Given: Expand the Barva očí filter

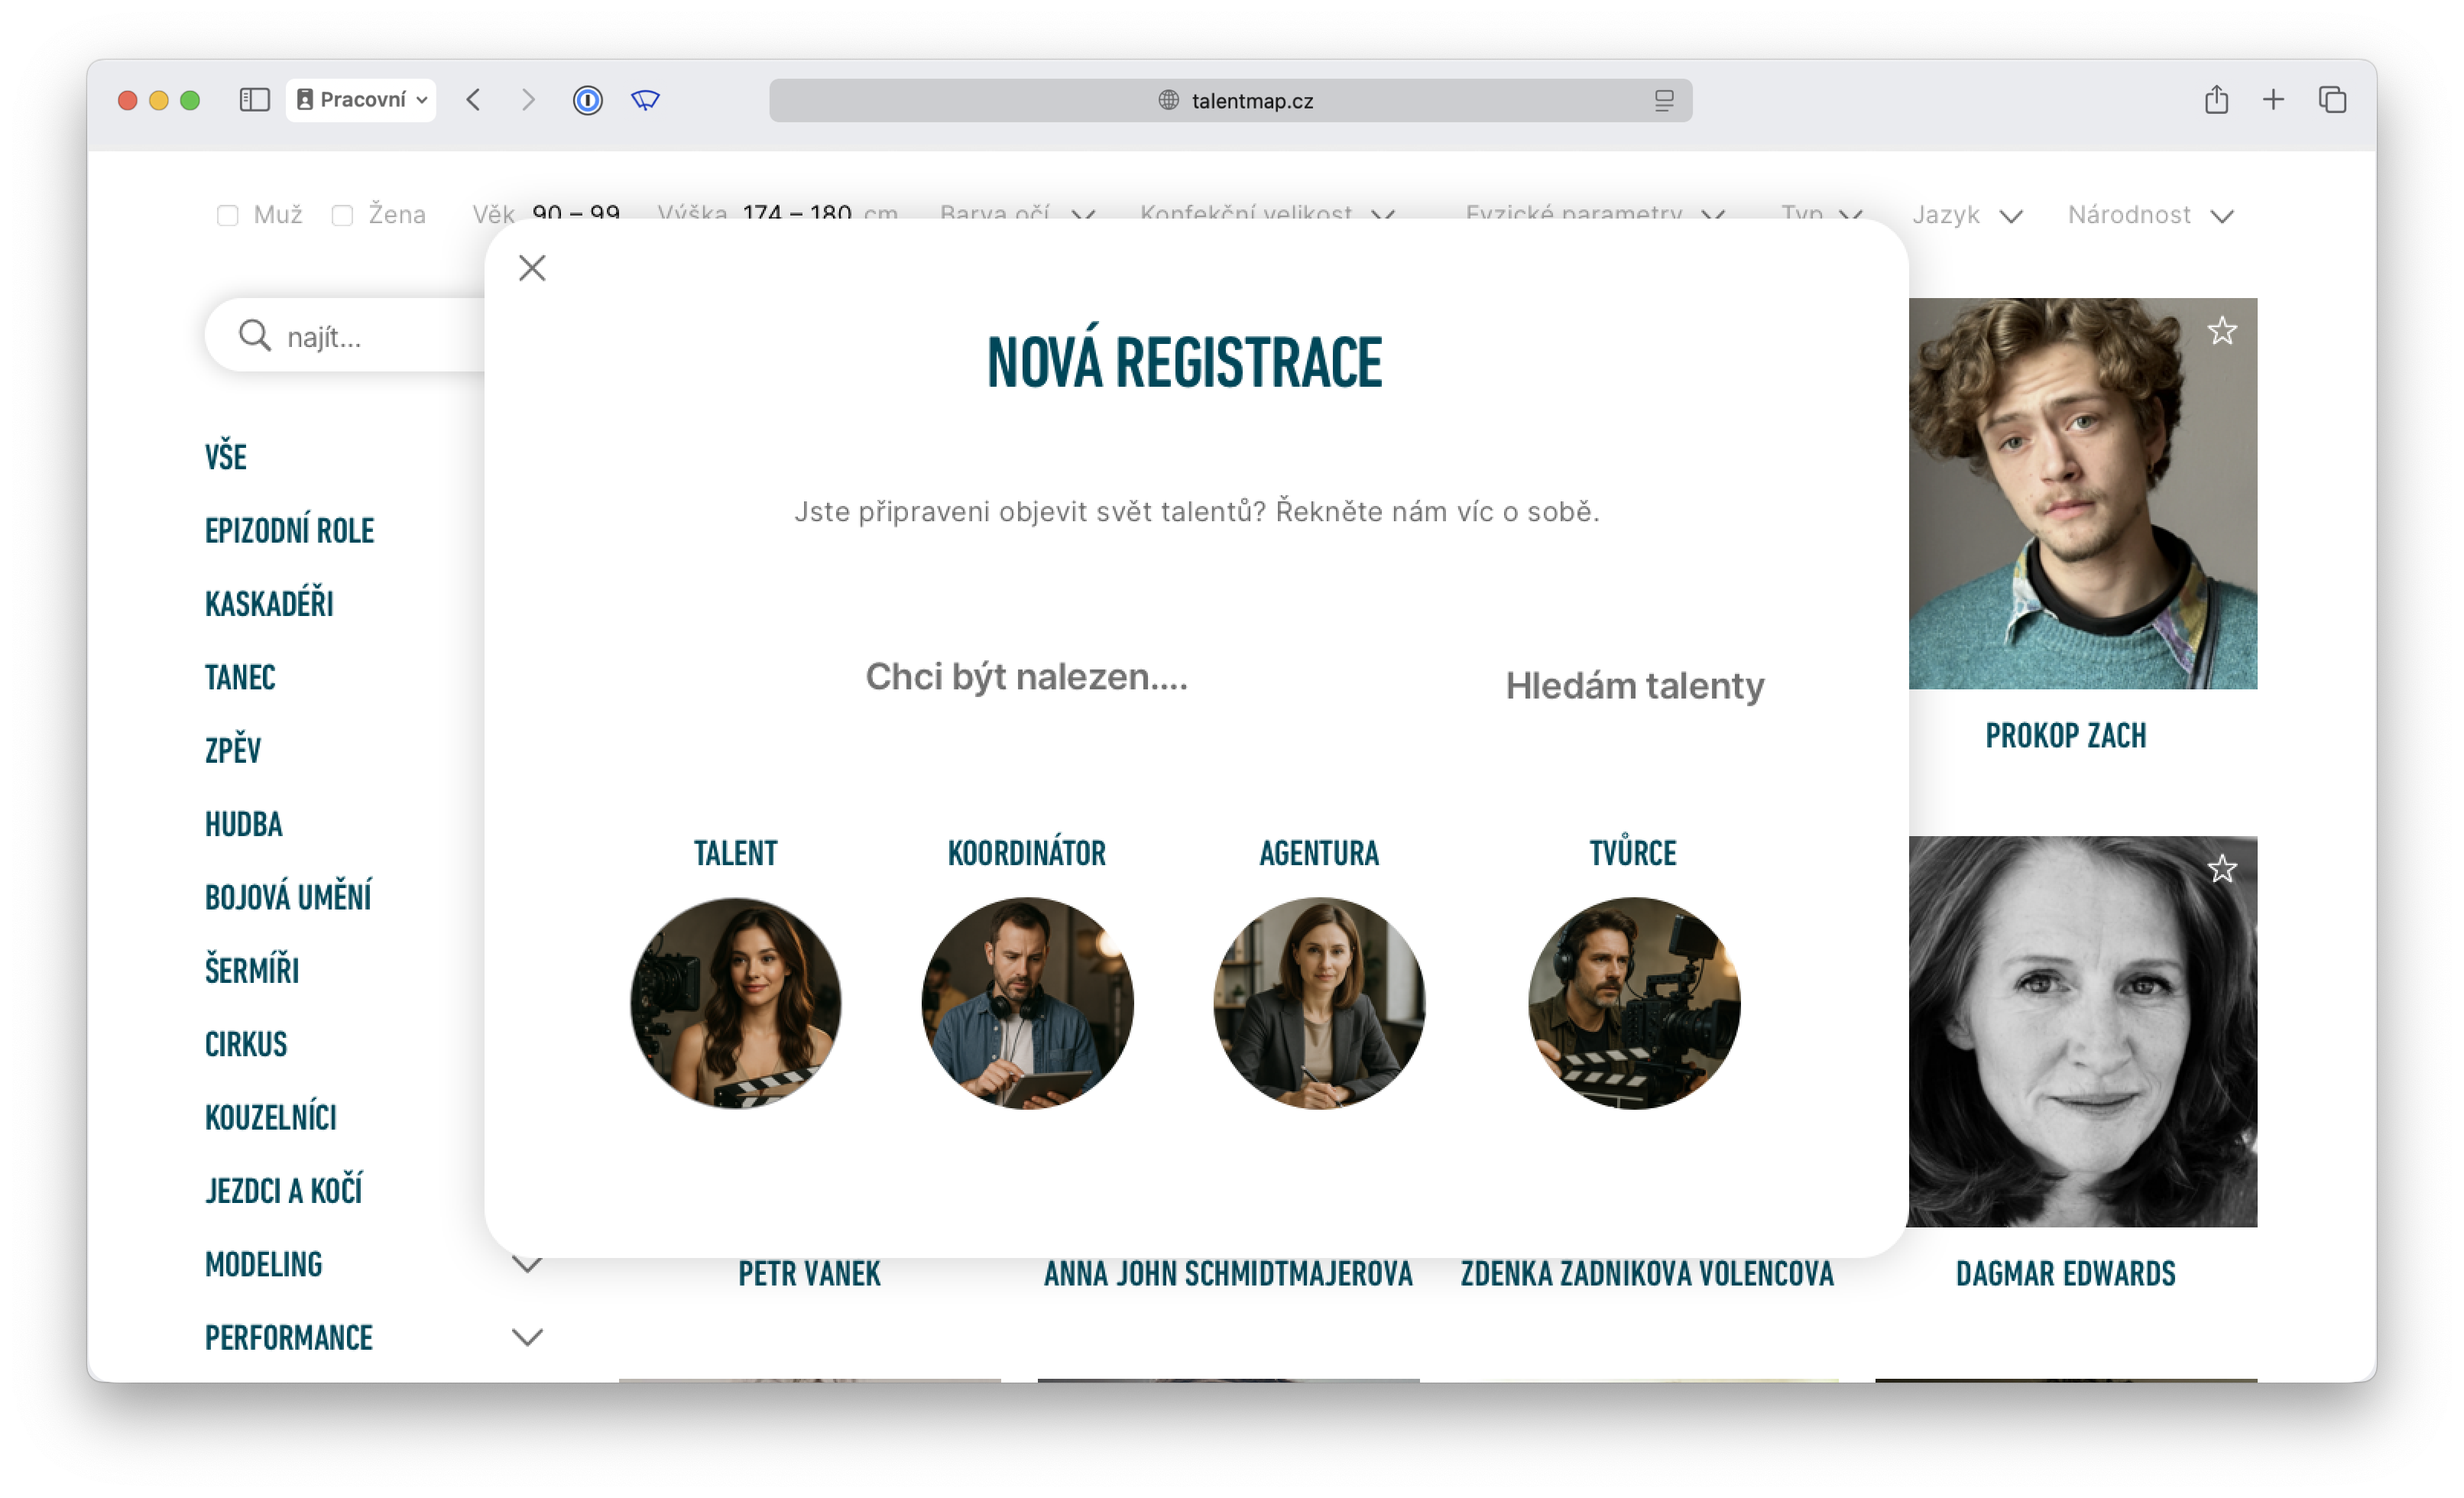Looking at the screenshot, I should pyautogui.click(x=1017, y=213).
